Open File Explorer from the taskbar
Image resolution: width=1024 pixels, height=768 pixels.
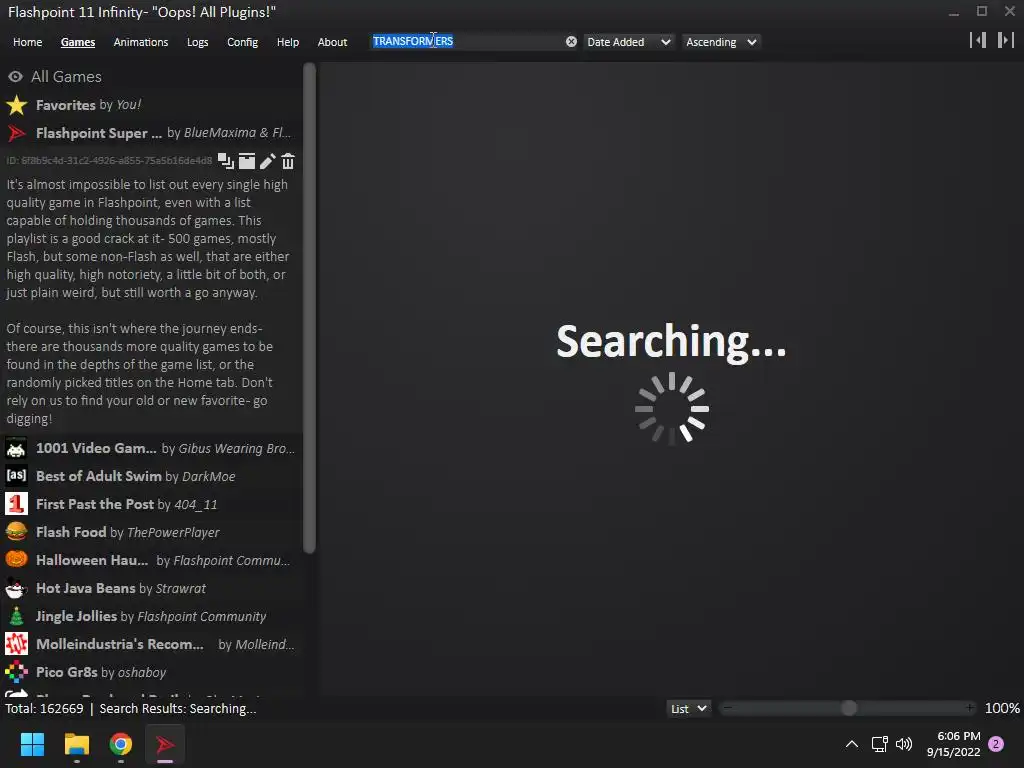(76, 744)
